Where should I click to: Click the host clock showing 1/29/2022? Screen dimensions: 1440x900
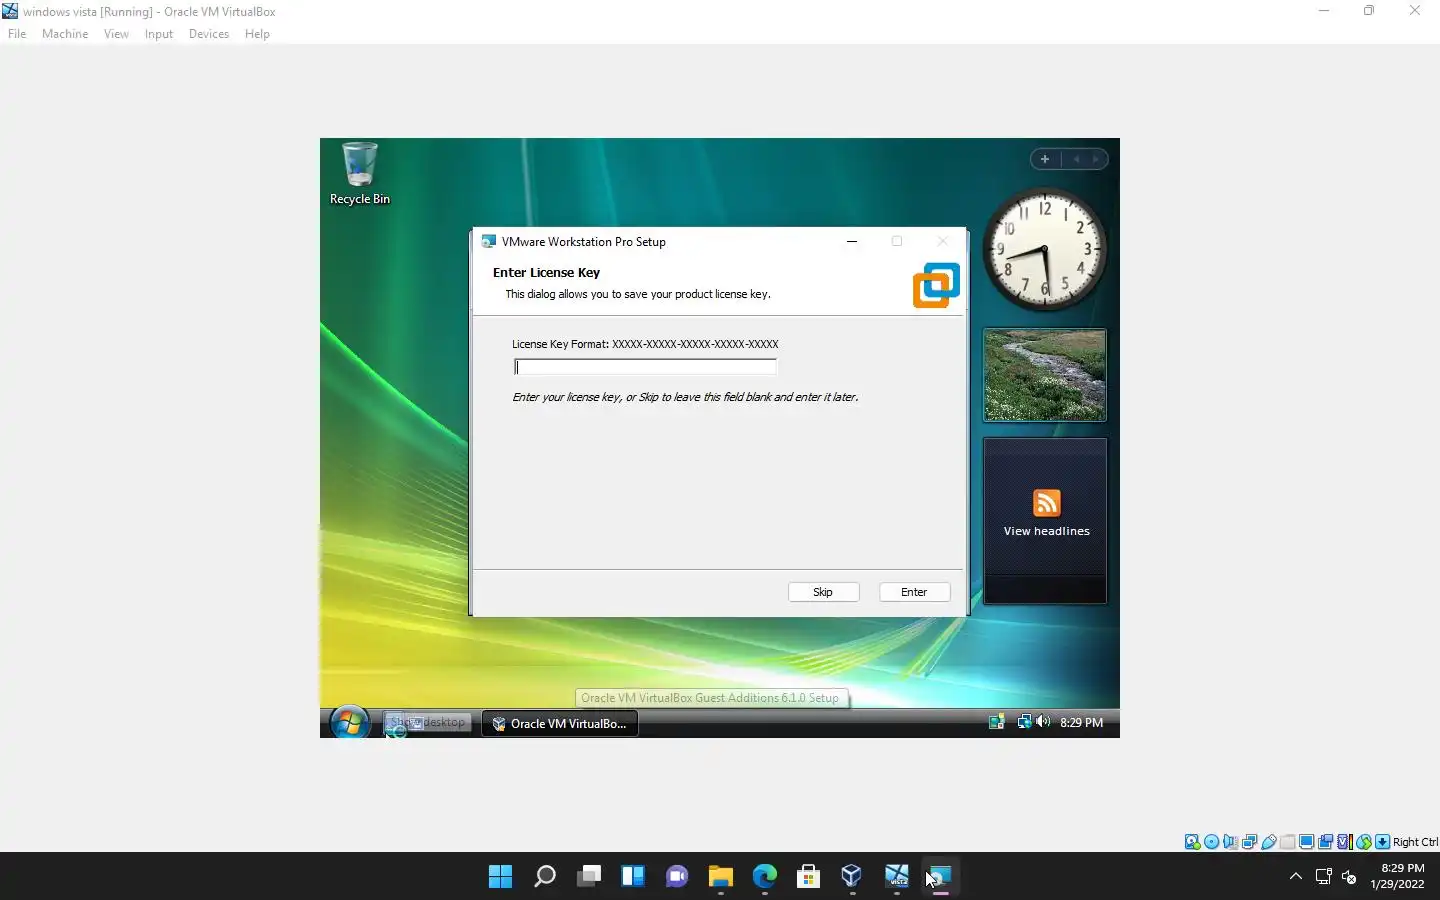[x=1397, y=876]
